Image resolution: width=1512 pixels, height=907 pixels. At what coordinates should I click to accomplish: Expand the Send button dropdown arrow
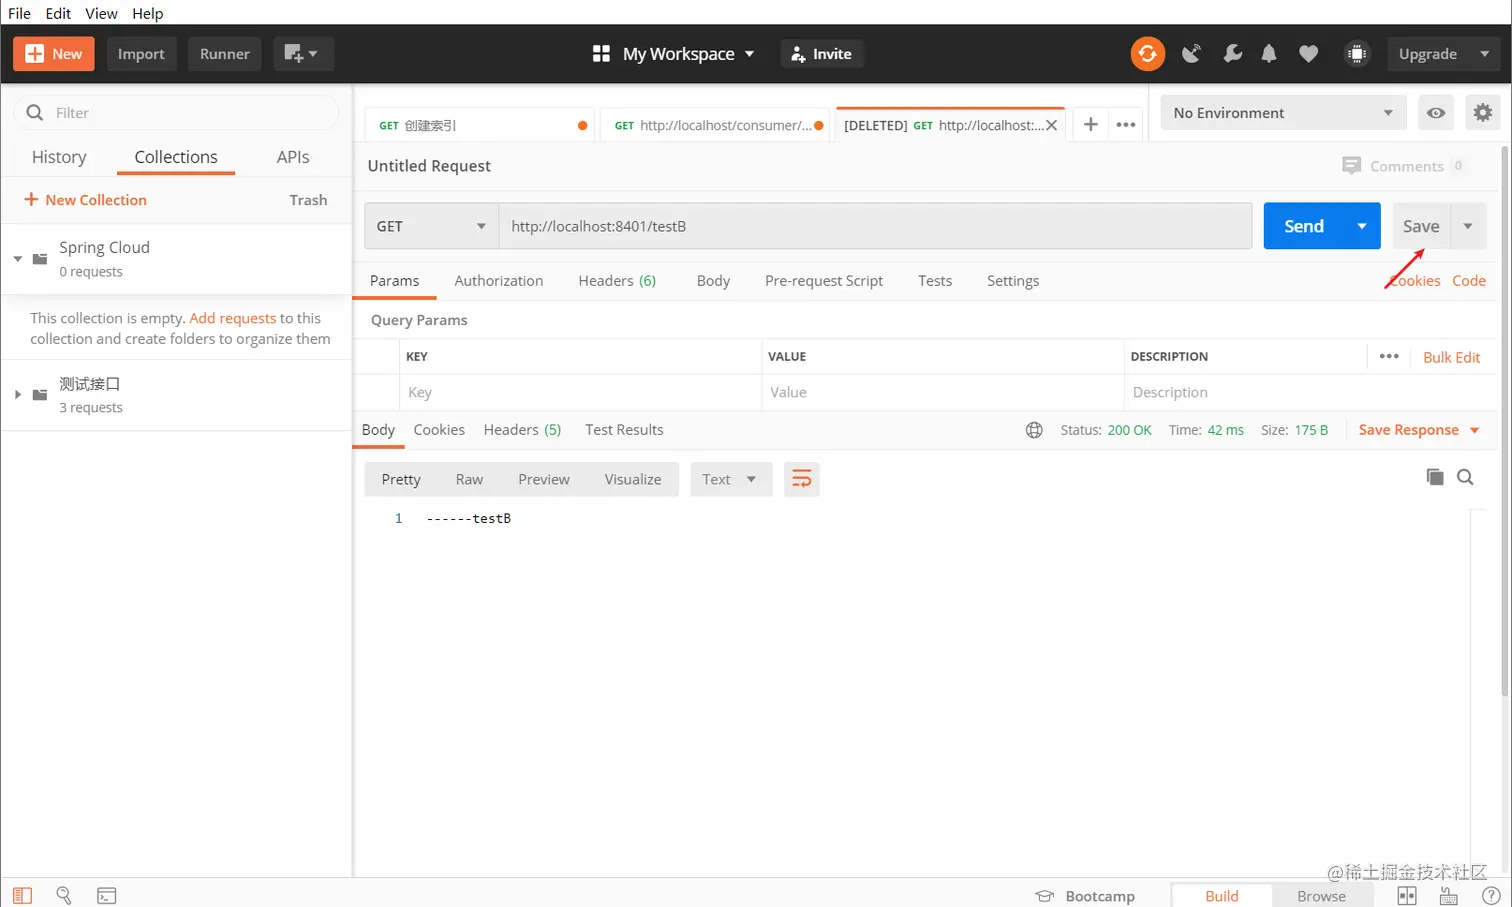pos(1362,226)
